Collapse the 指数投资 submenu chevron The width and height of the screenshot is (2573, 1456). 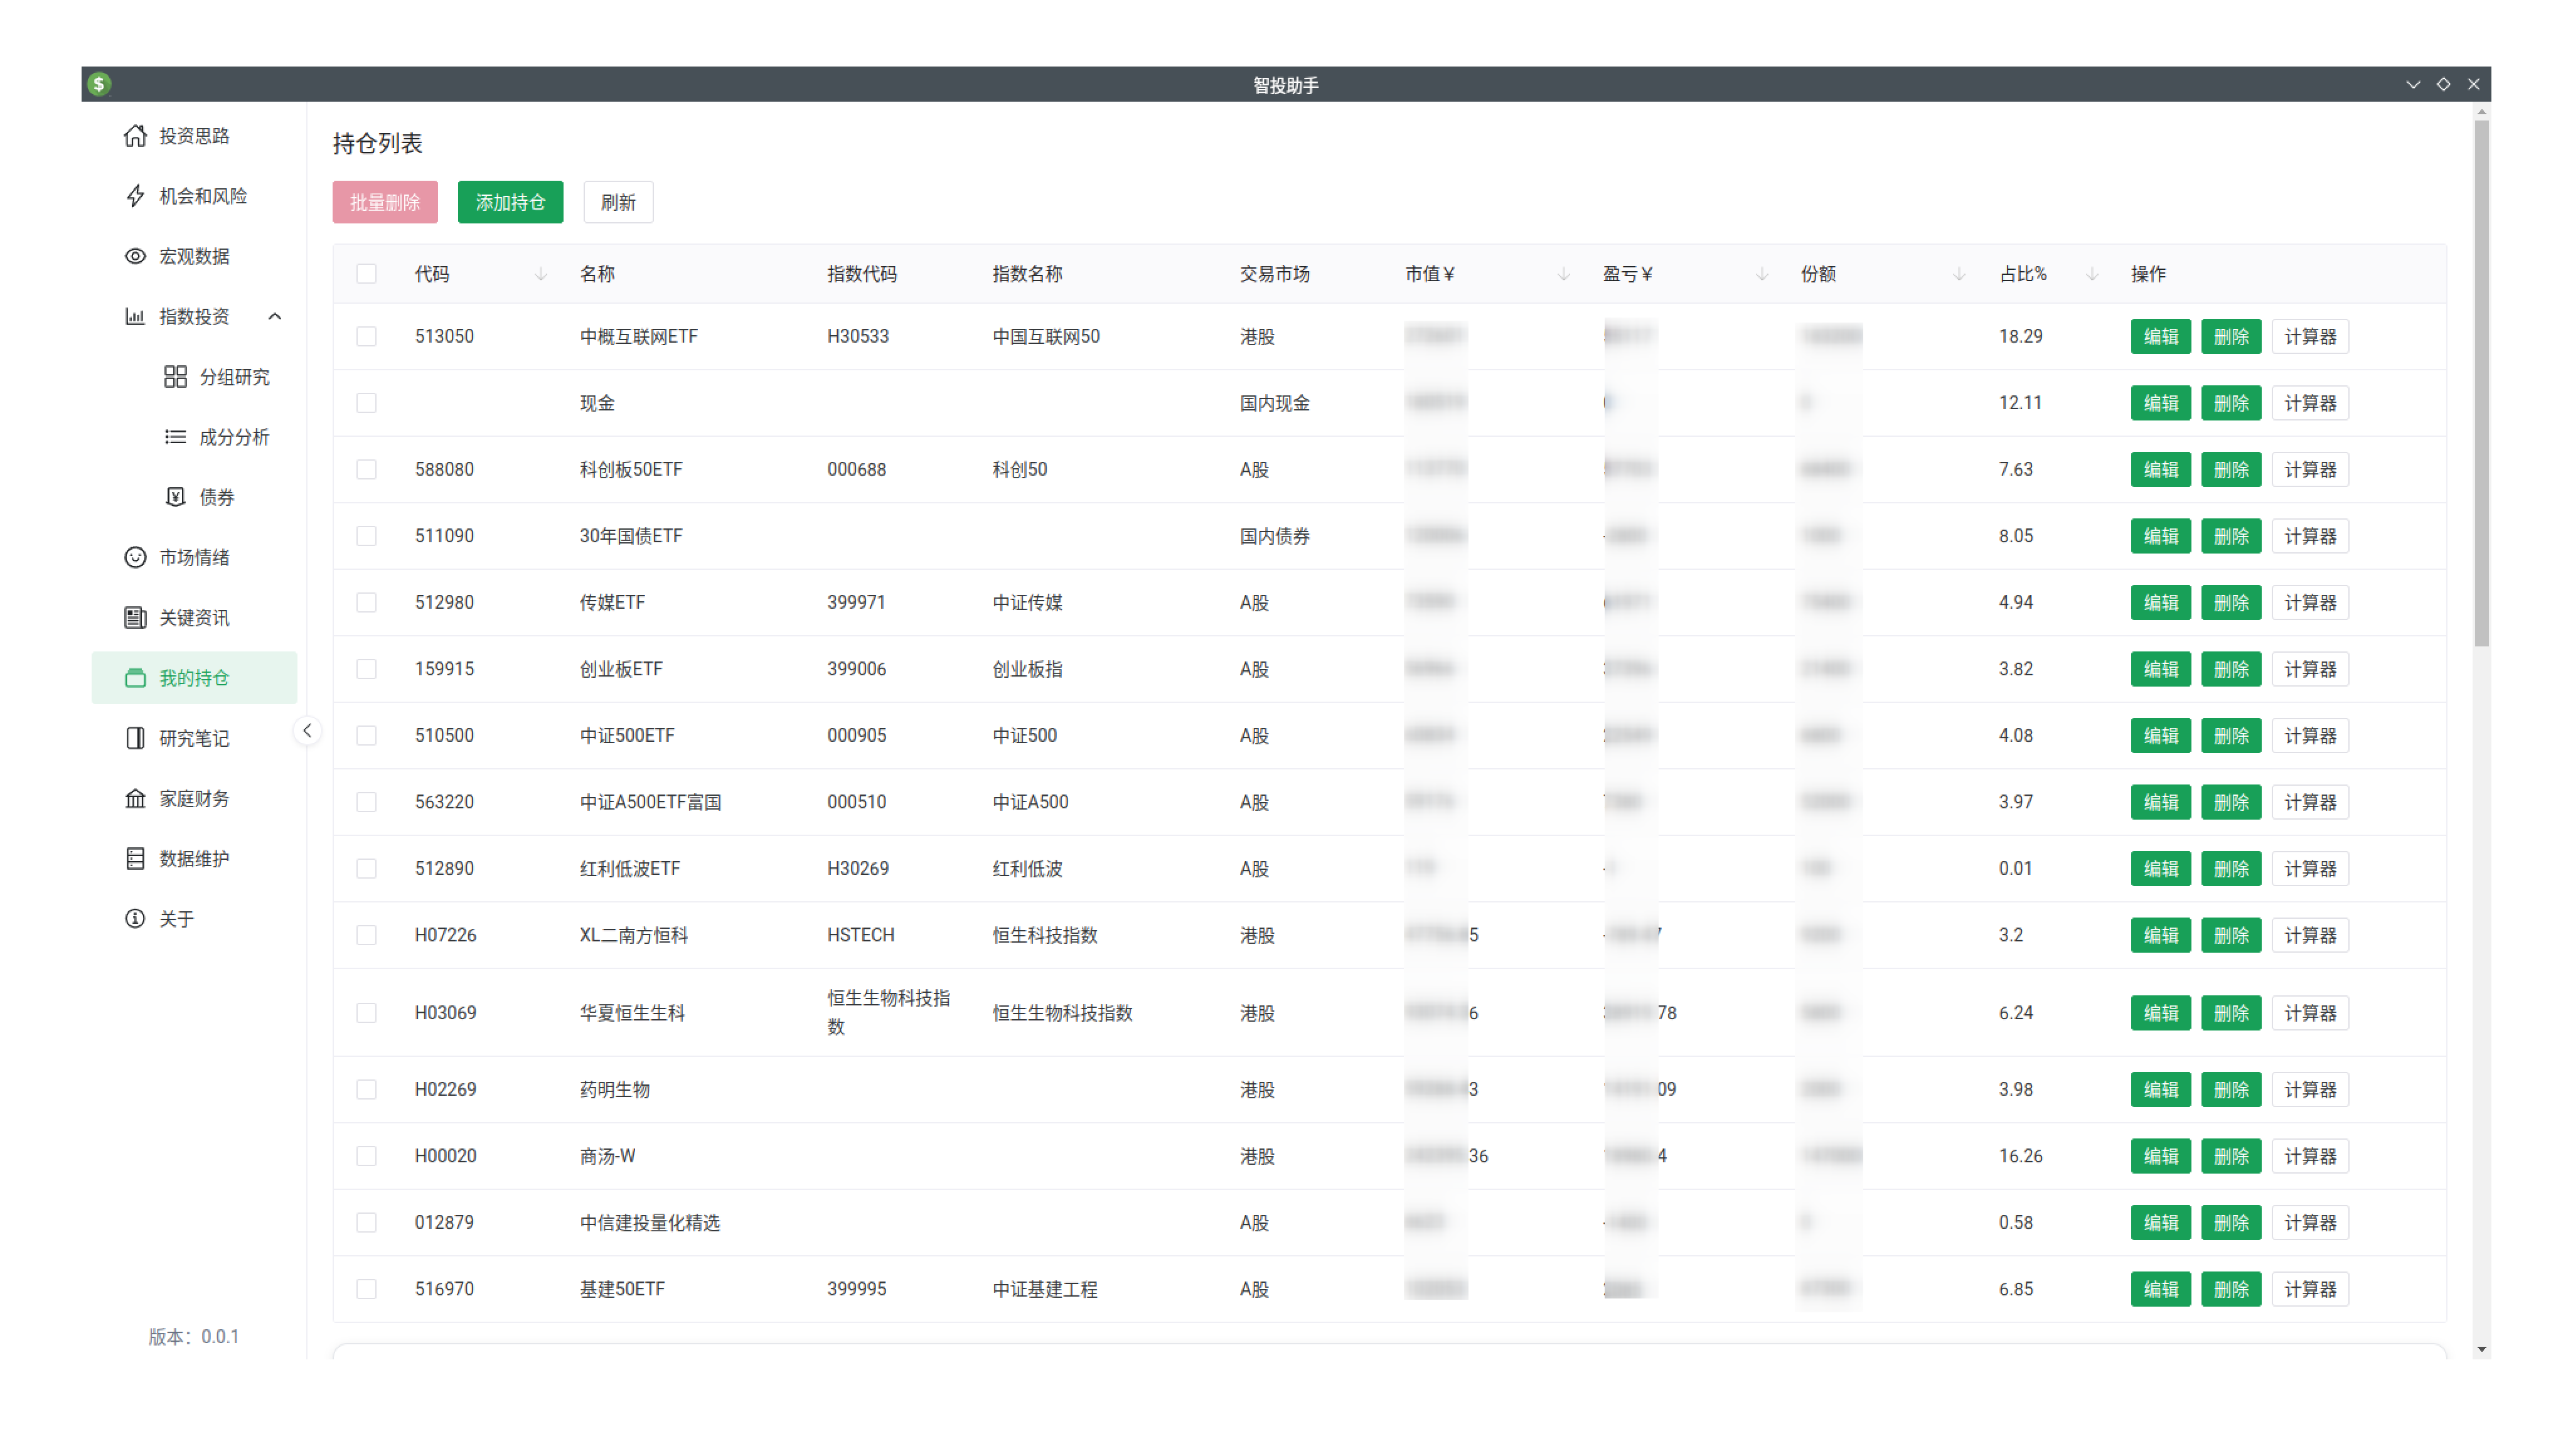275,317
